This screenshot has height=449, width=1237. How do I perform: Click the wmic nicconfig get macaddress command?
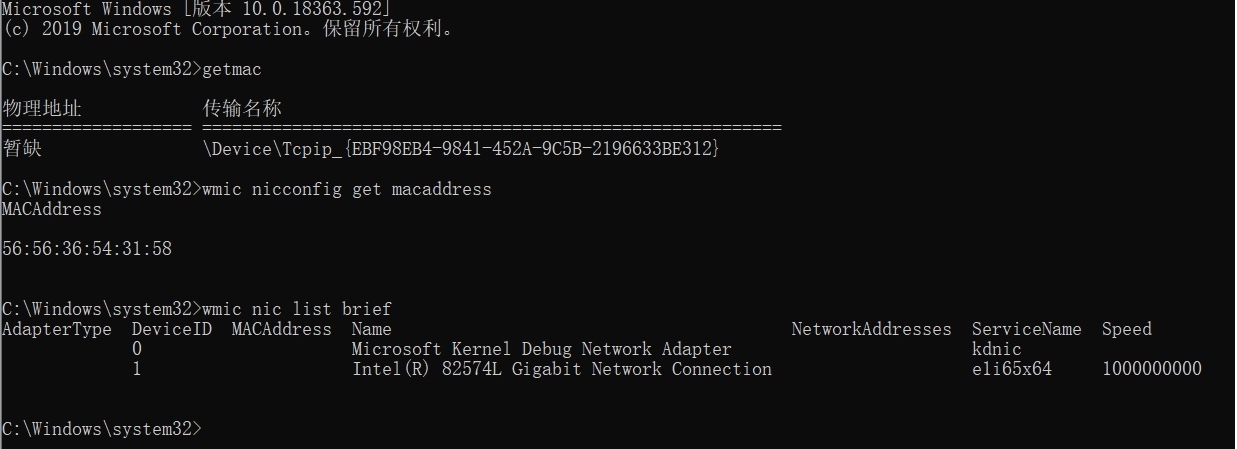click(346, 189)
